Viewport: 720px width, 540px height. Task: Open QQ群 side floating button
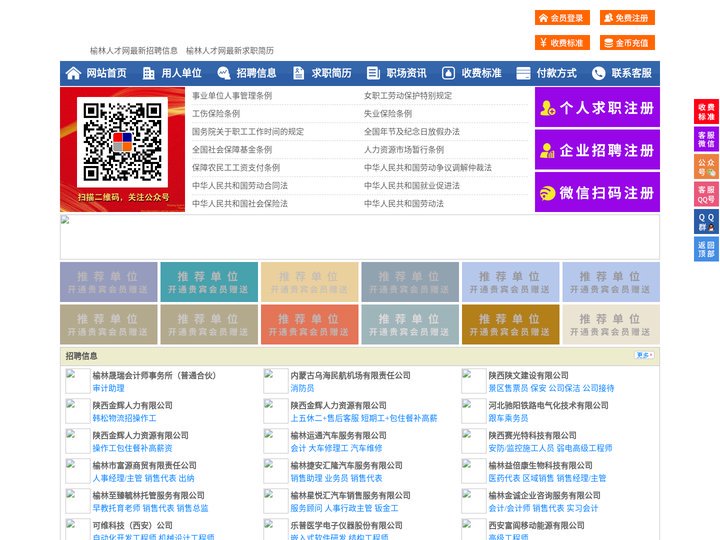click(706, 222)
